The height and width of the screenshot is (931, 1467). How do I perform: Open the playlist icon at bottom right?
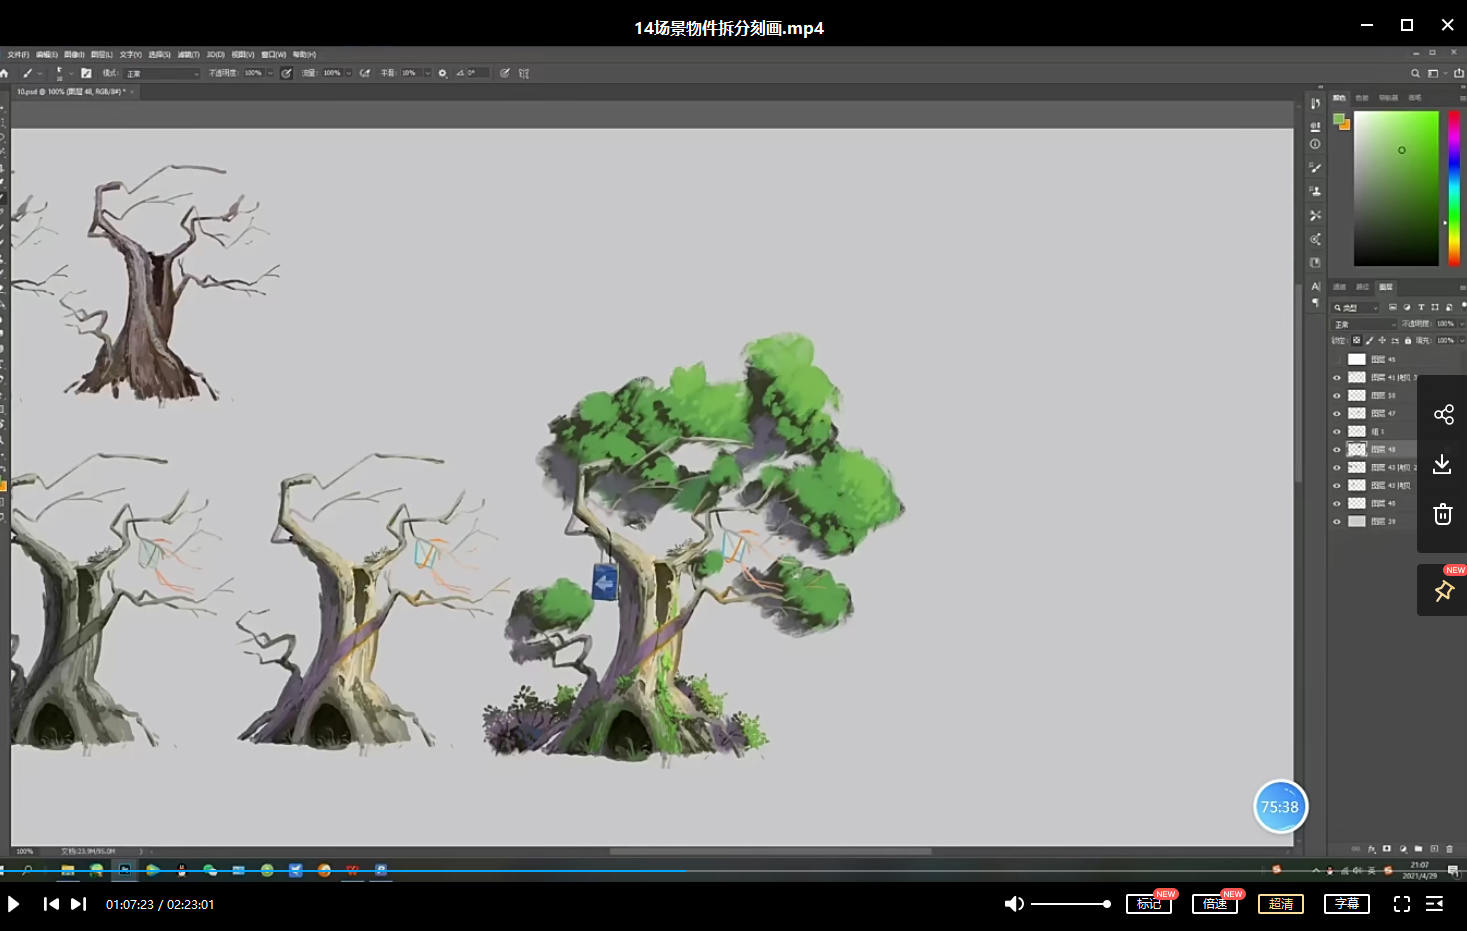(x=1434, y=904)
